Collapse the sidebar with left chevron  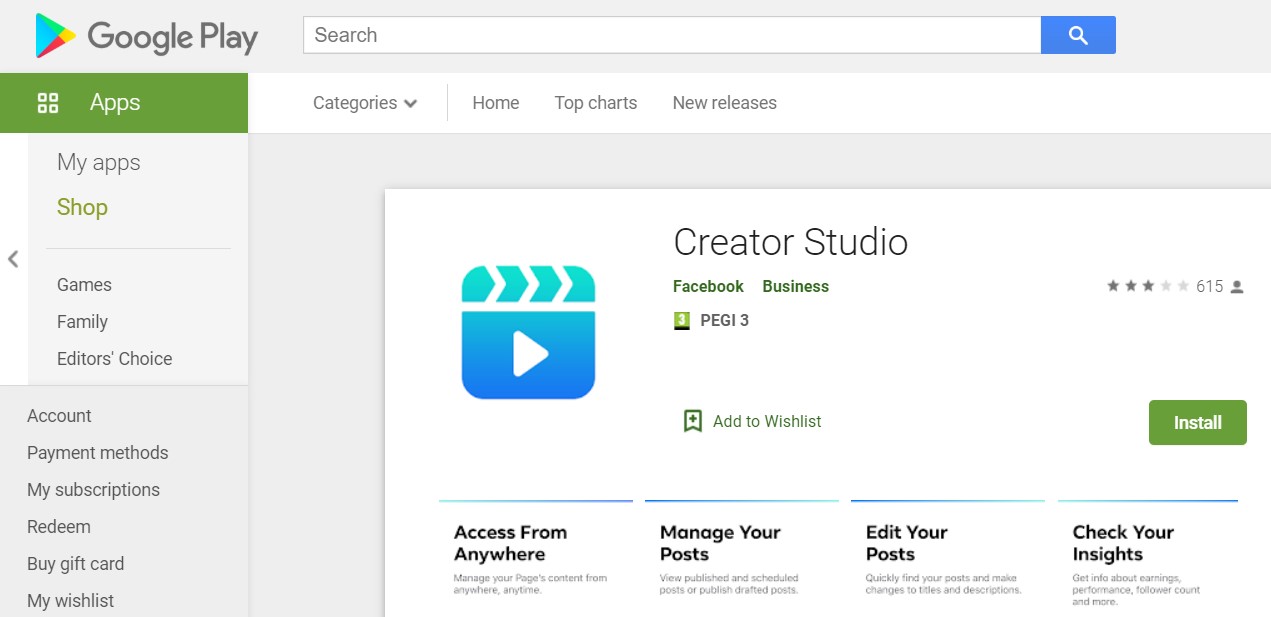(13, 259)
